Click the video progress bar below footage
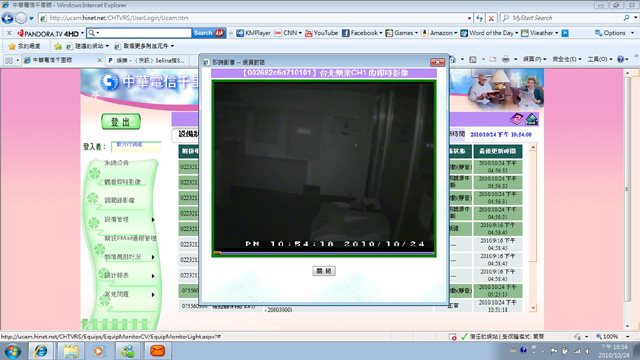 click(324, 253)
